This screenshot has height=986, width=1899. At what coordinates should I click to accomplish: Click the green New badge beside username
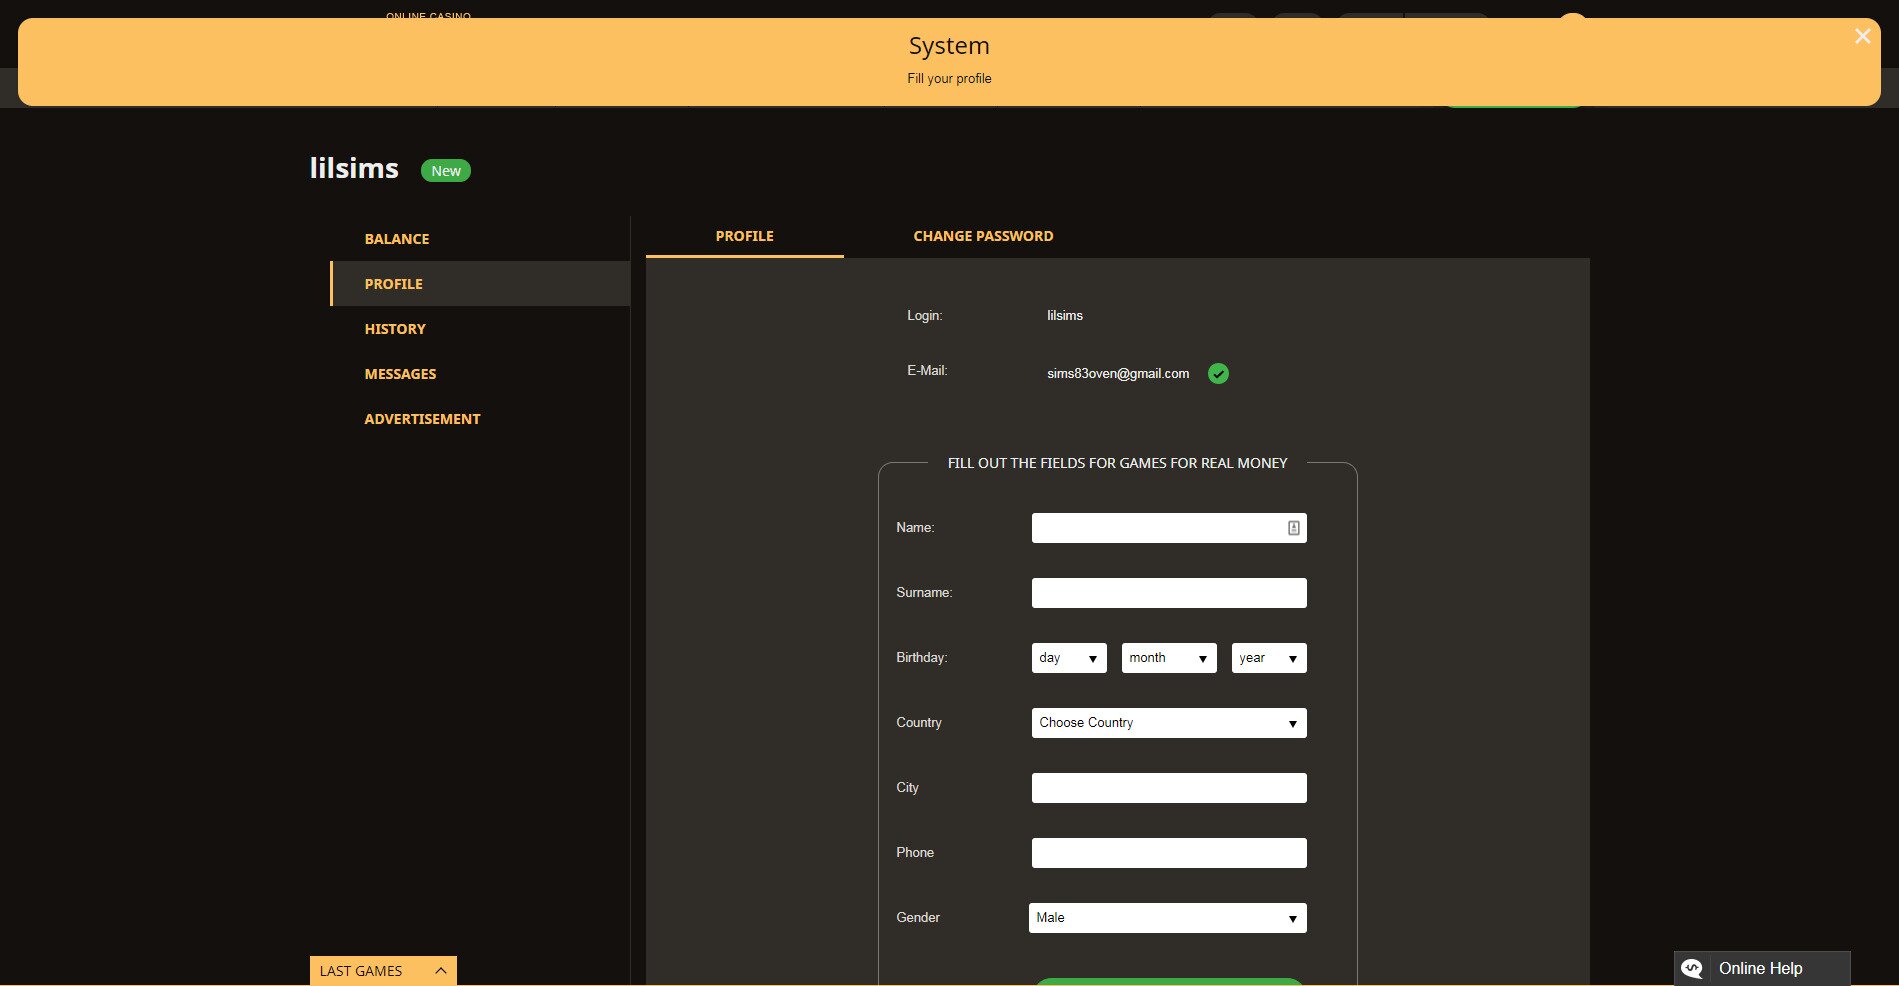446,171
